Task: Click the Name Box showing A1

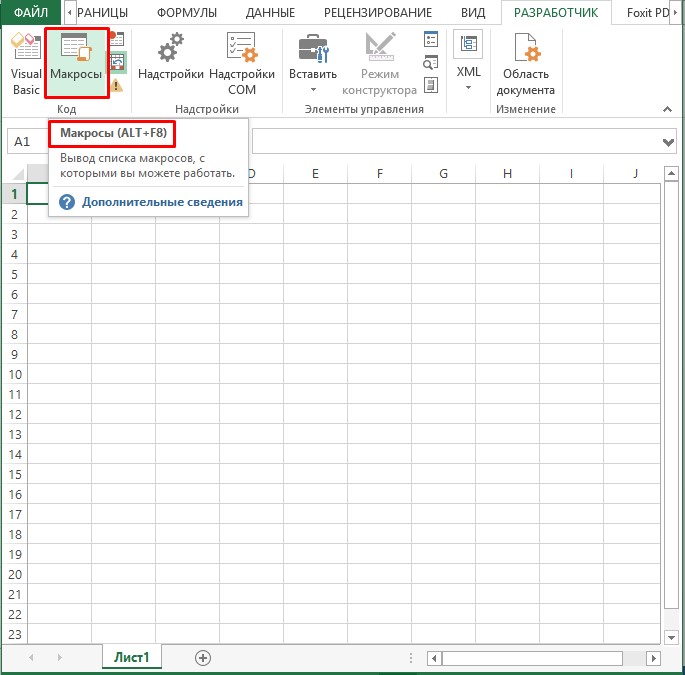Action: tap(28, 142)
